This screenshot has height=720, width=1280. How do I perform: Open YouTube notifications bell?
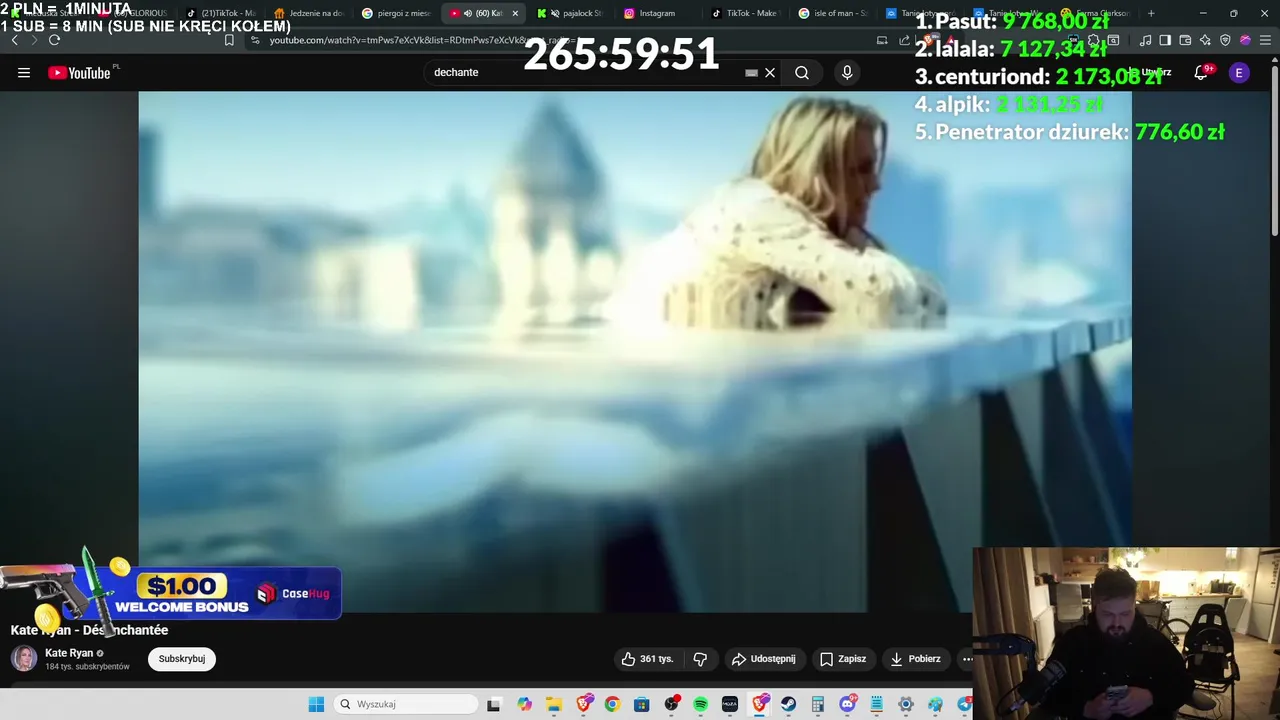[x=1202, y=72]
